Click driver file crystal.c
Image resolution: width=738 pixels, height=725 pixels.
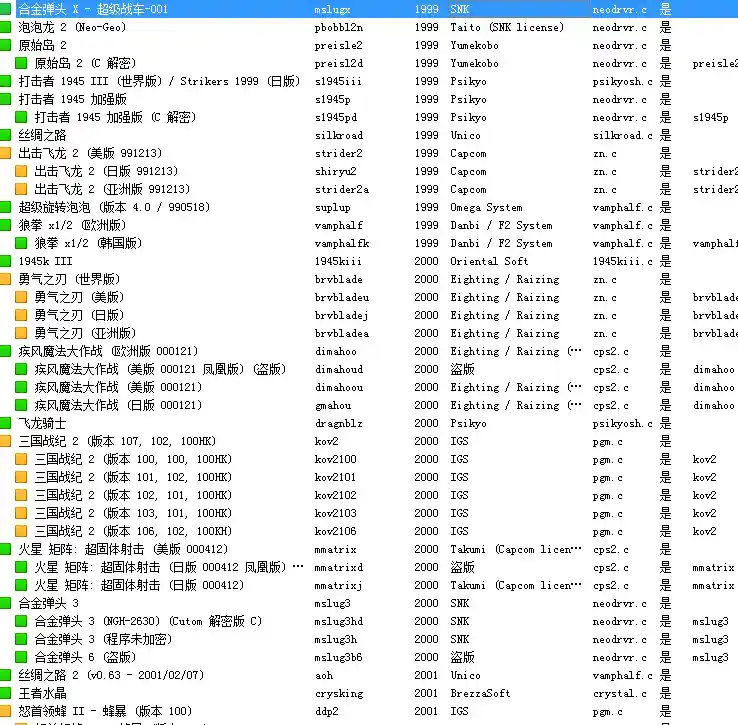tap(619, 693)
